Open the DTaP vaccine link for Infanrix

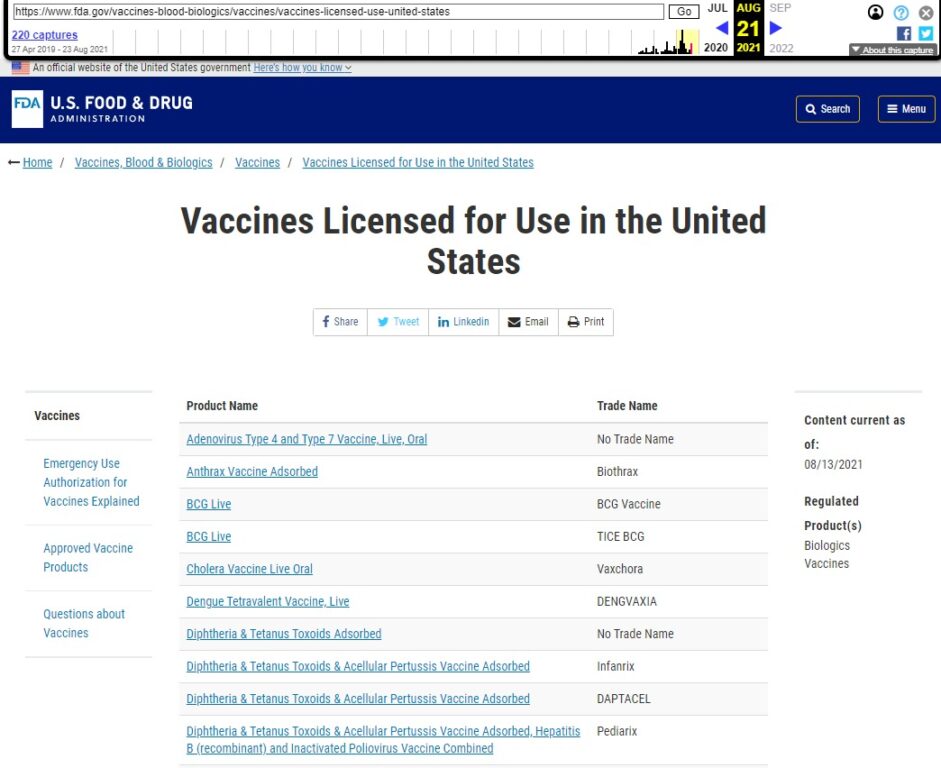pyautogui.click(x=358, y=666)
